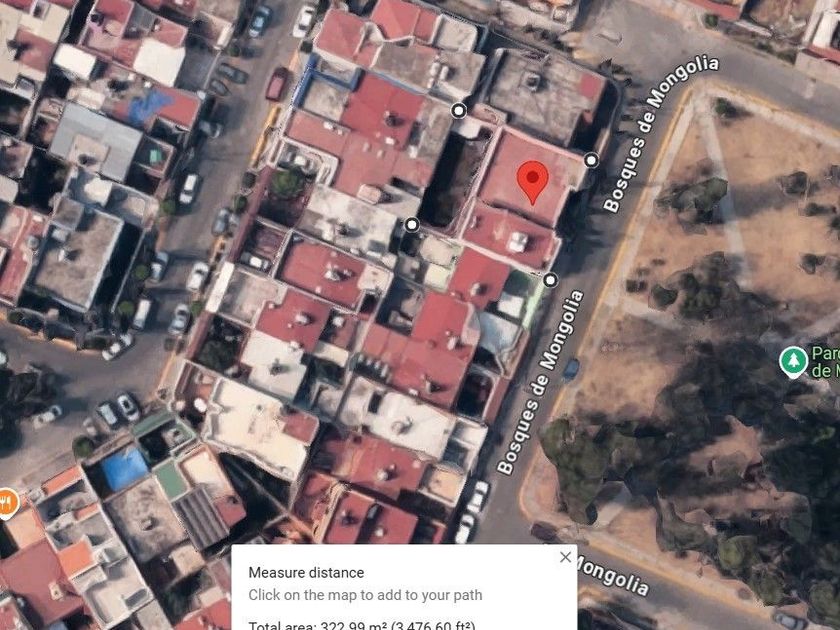
Task: Select the northernmost white measurement point
Action: click(x=459, y=111)
